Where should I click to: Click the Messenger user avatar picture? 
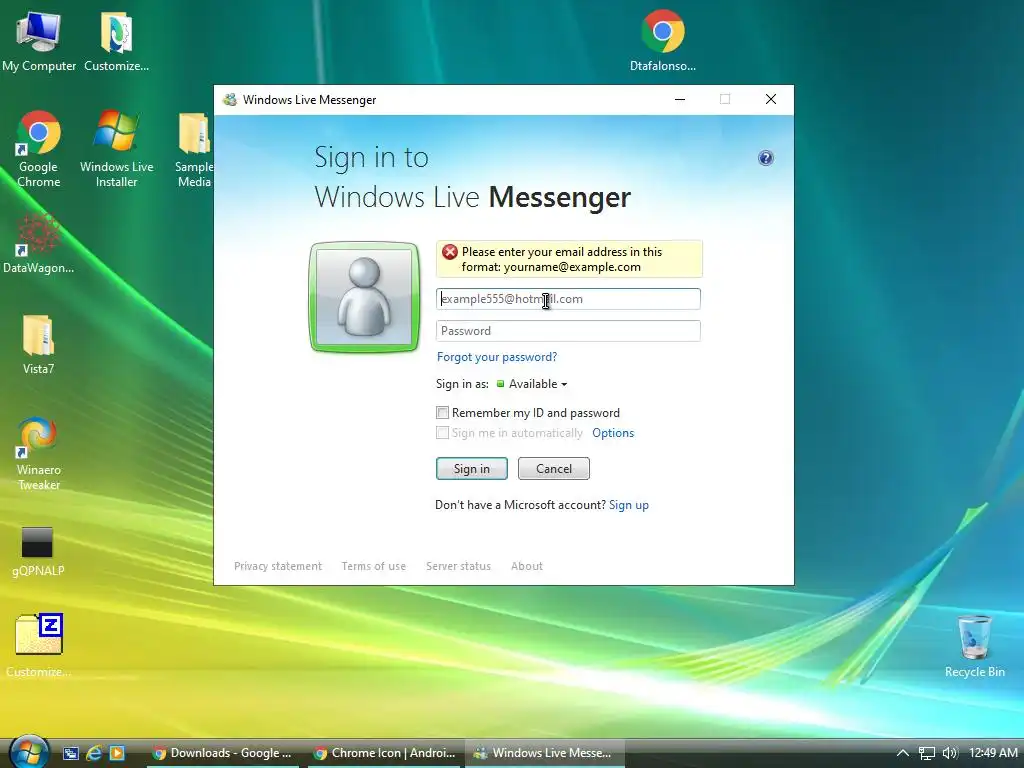pos(364,297)
